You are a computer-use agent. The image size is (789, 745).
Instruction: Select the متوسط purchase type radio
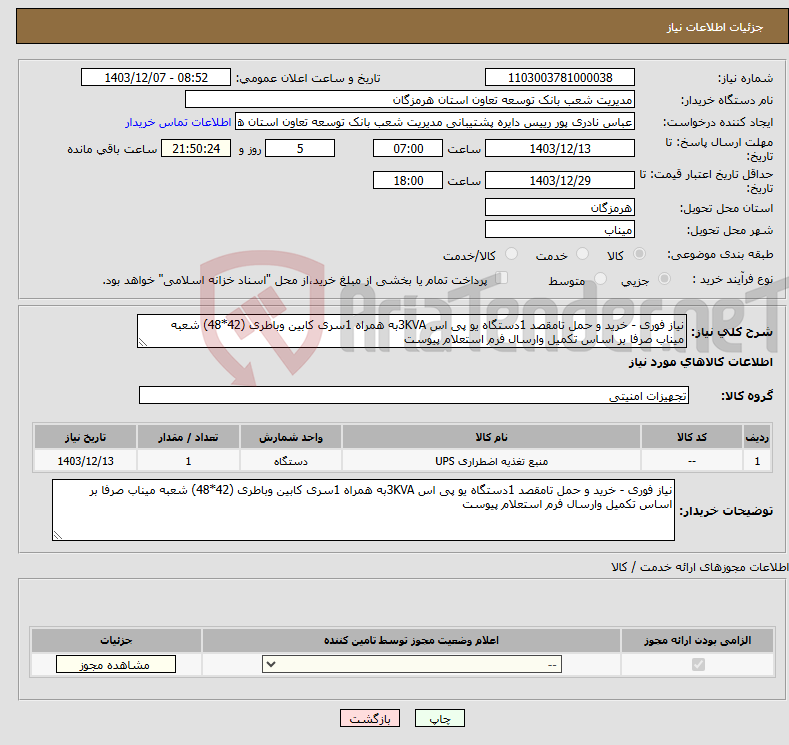point(600,279)
